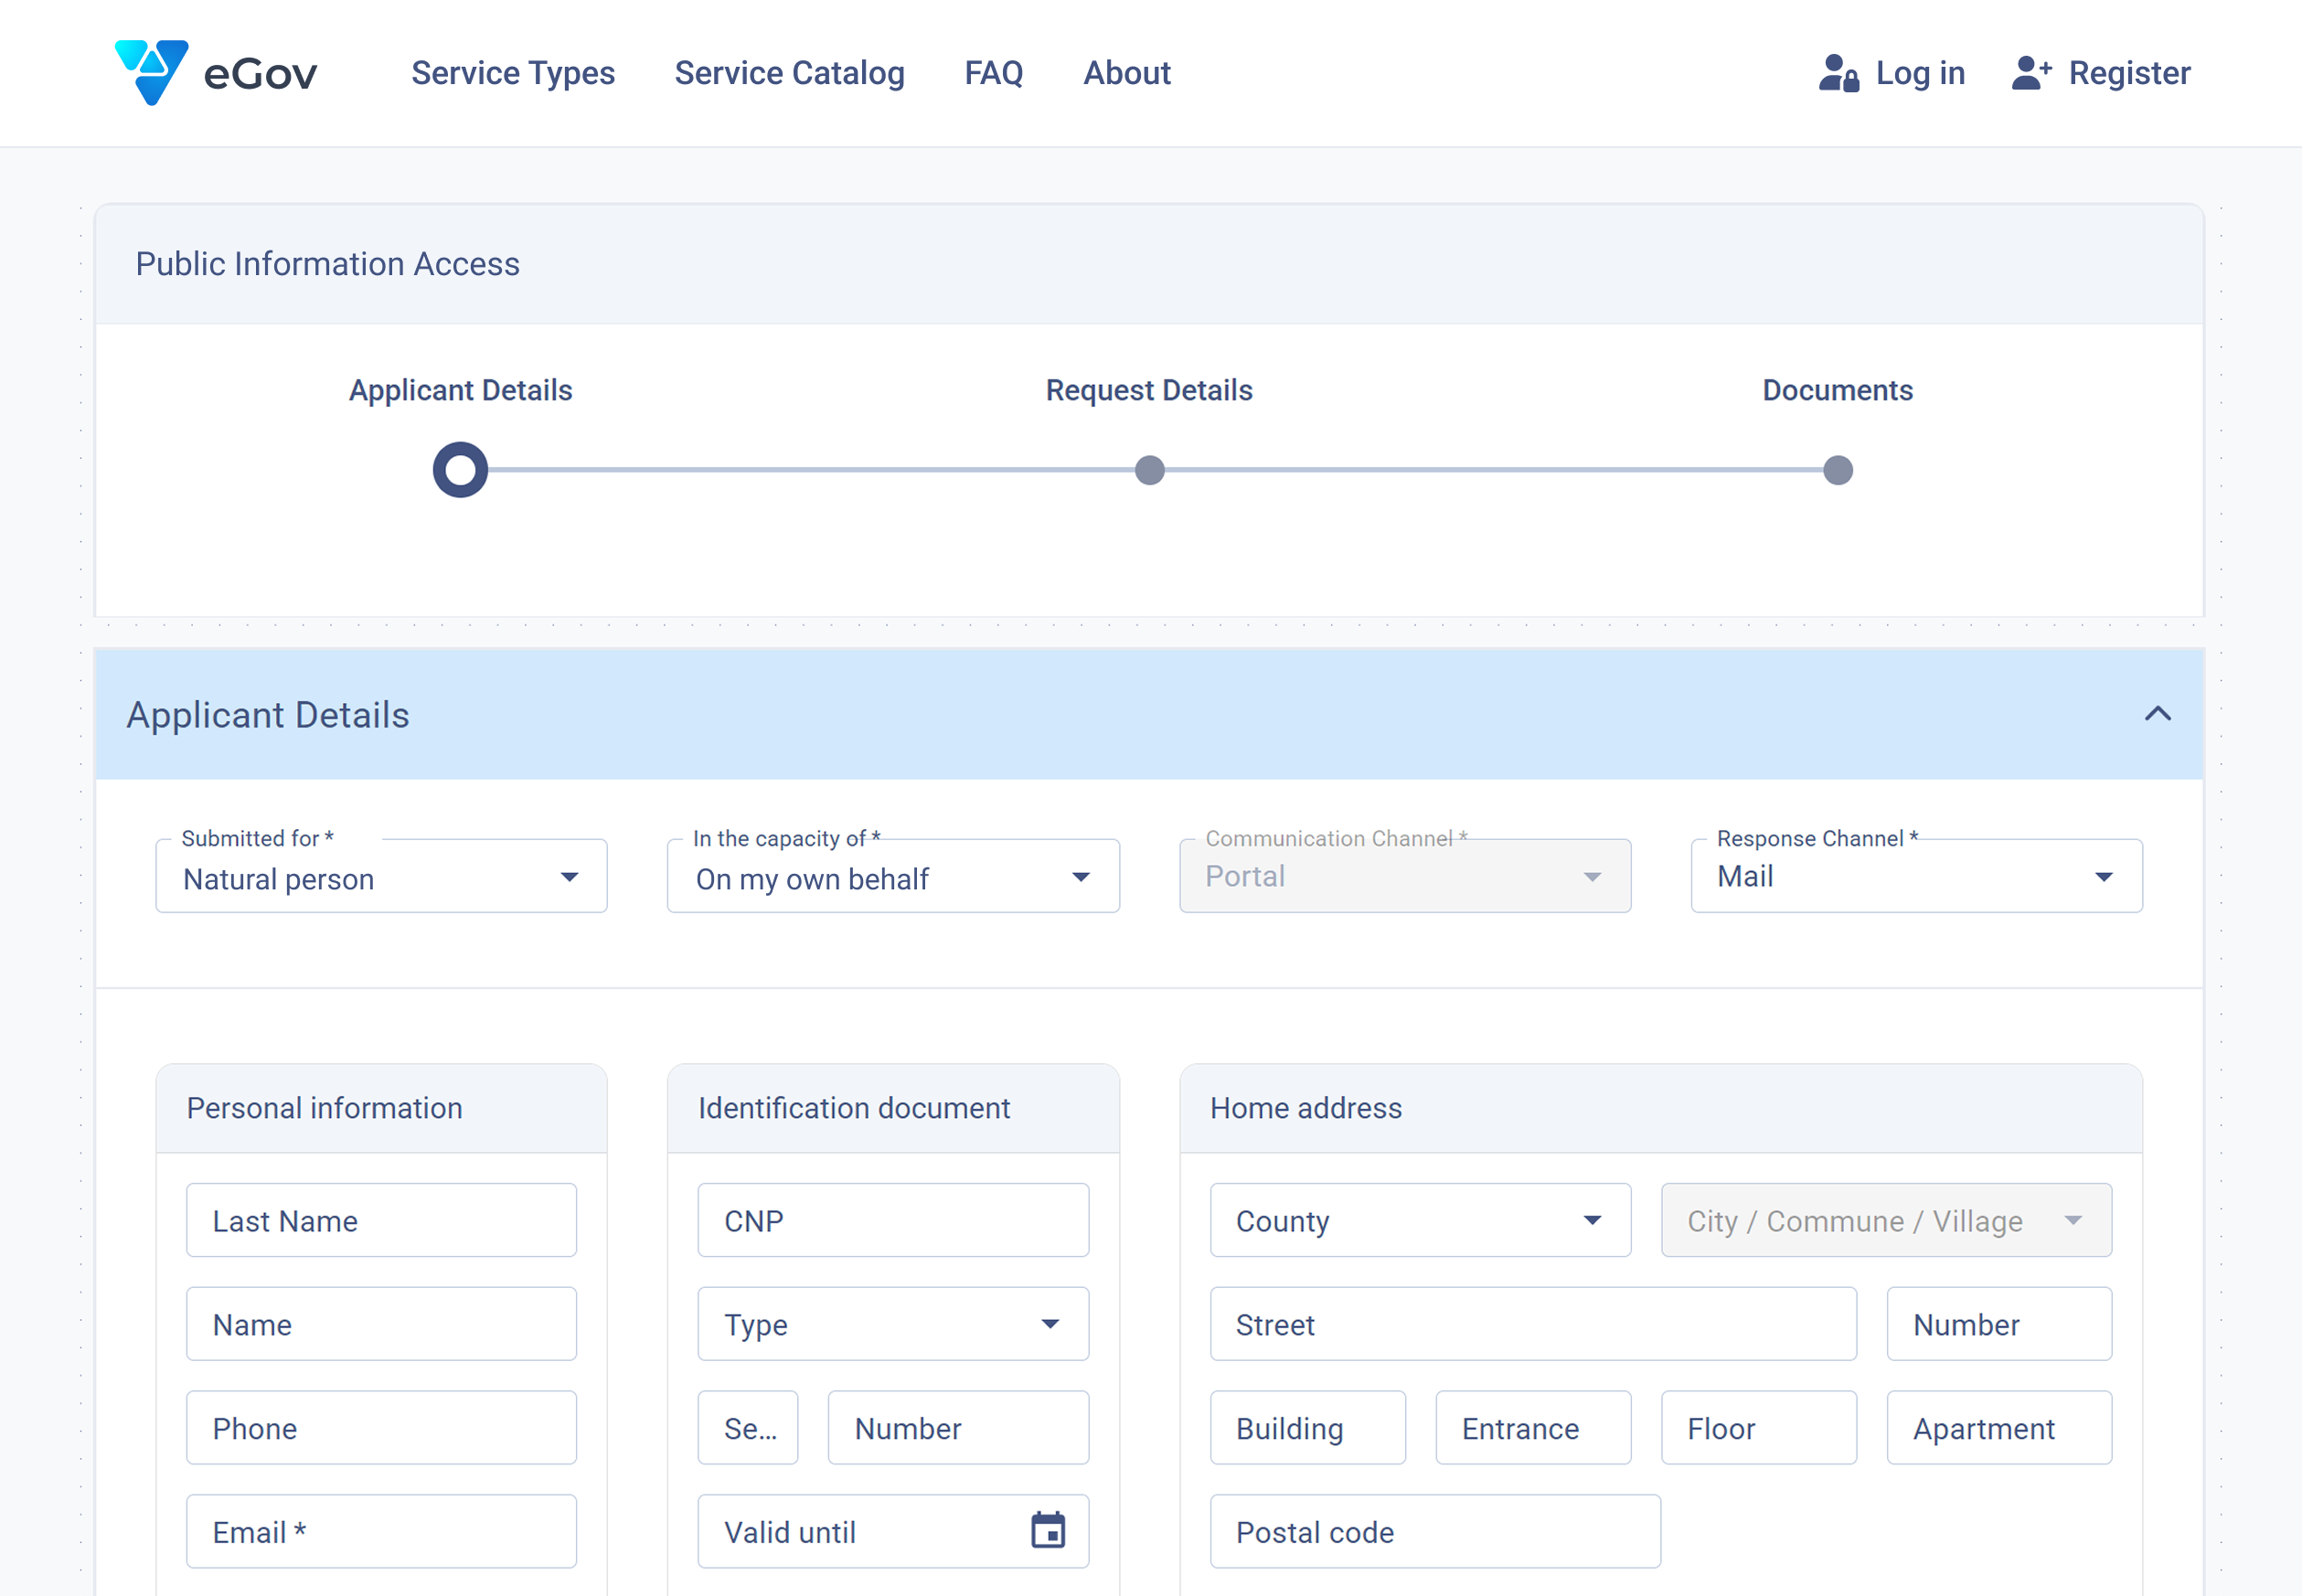Go to the Documents step dot
The image size is (2302, 1596).
click(x=1837, y=470)
